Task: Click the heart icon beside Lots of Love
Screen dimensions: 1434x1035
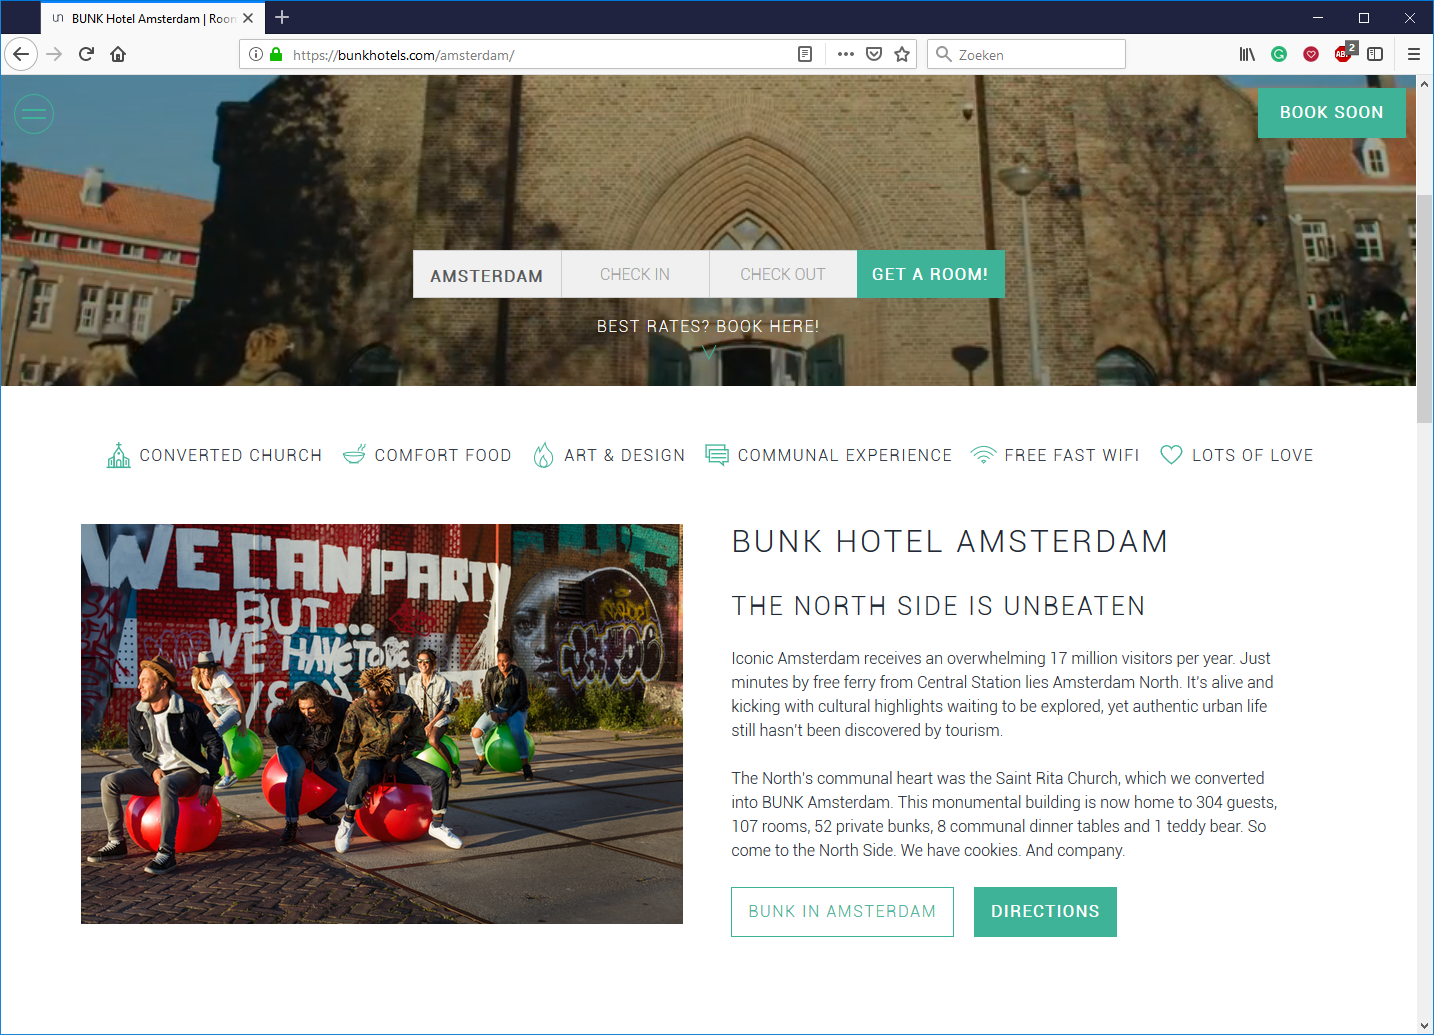Action: [x=1171, y=455]
